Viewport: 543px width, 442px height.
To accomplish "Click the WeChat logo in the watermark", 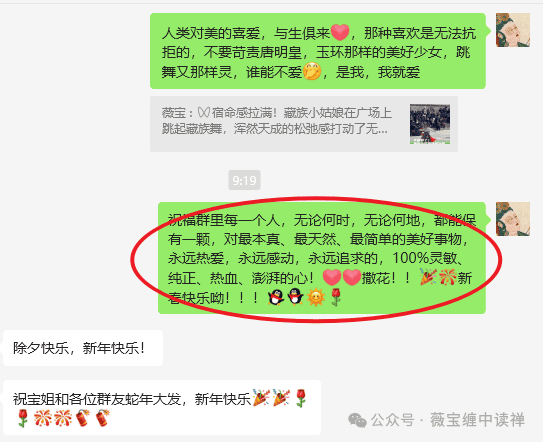I will pos(357,420).
